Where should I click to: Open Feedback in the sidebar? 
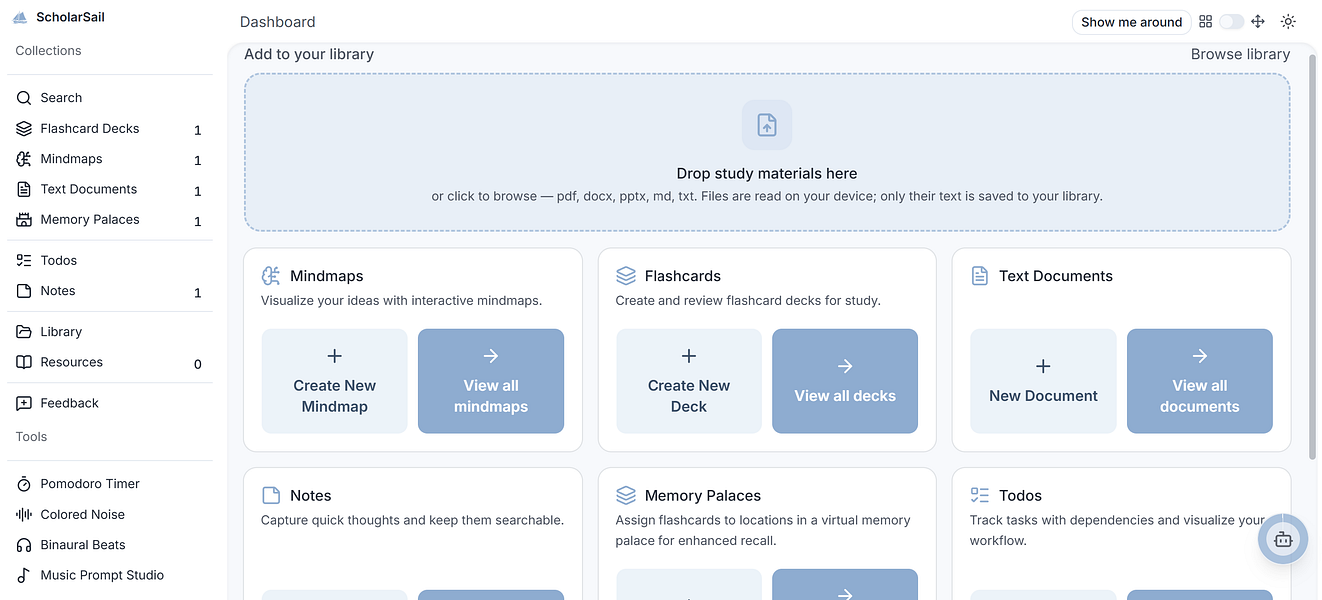[110, 403]
